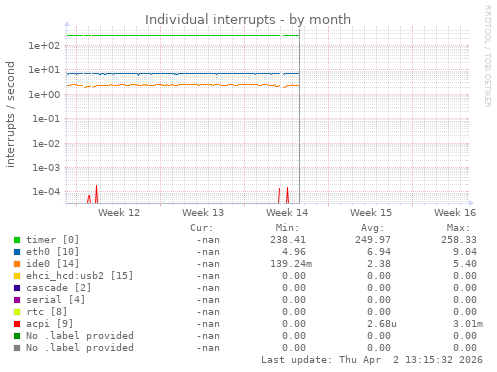Click ide0 average value 2.38
This screenshot has width=497, height=372.
(x=379, y=264)
